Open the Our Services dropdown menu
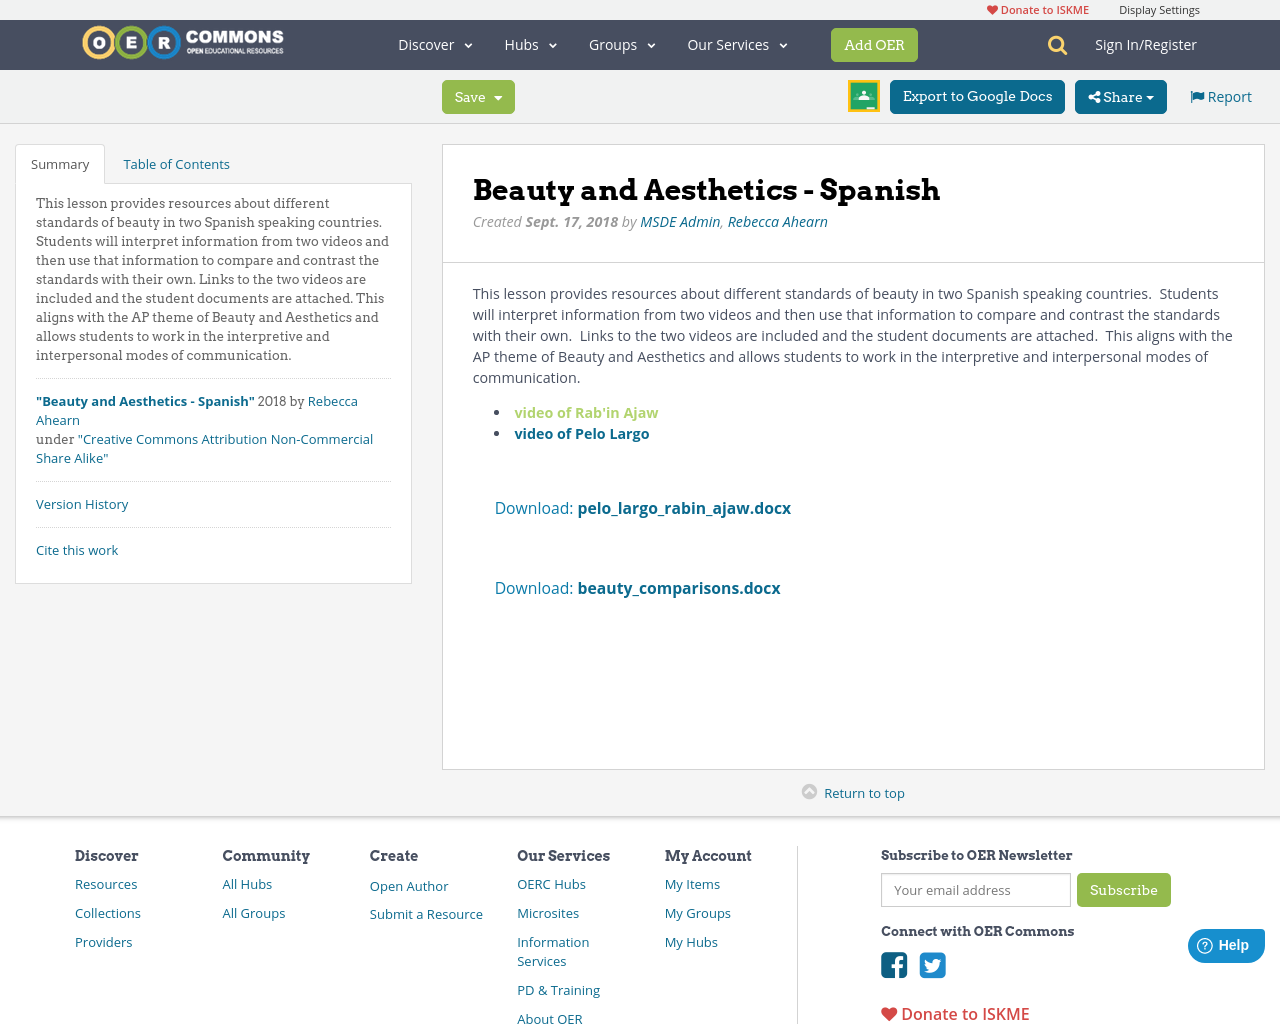This screenshot has width=1280, height=1024. click(737, 43)
